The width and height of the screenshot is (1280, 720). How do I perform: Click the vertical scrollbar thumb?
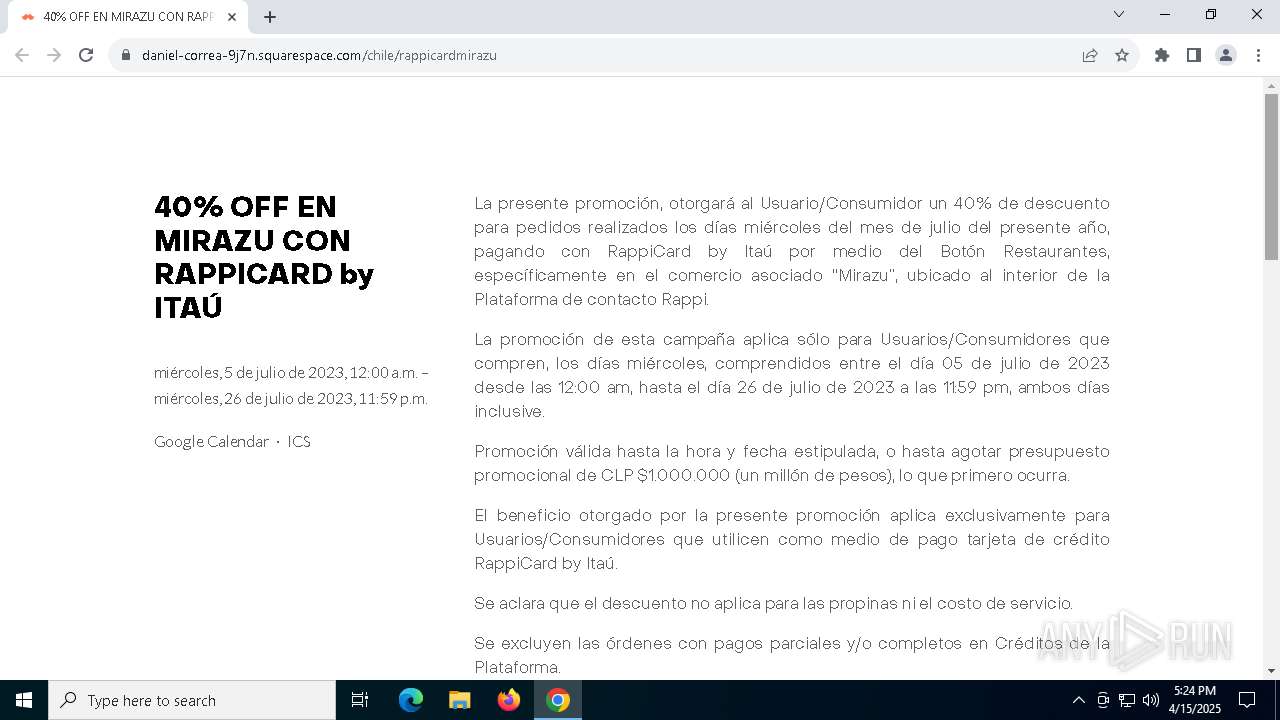click(1271, 177)
